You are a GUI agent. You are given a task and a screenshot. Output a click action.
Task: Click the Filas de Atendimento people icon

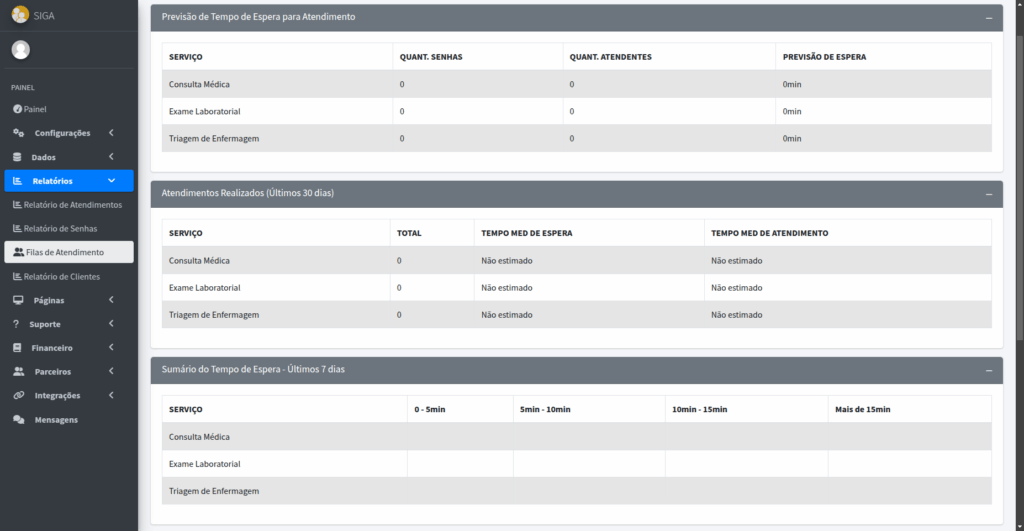tap(18, 252)
